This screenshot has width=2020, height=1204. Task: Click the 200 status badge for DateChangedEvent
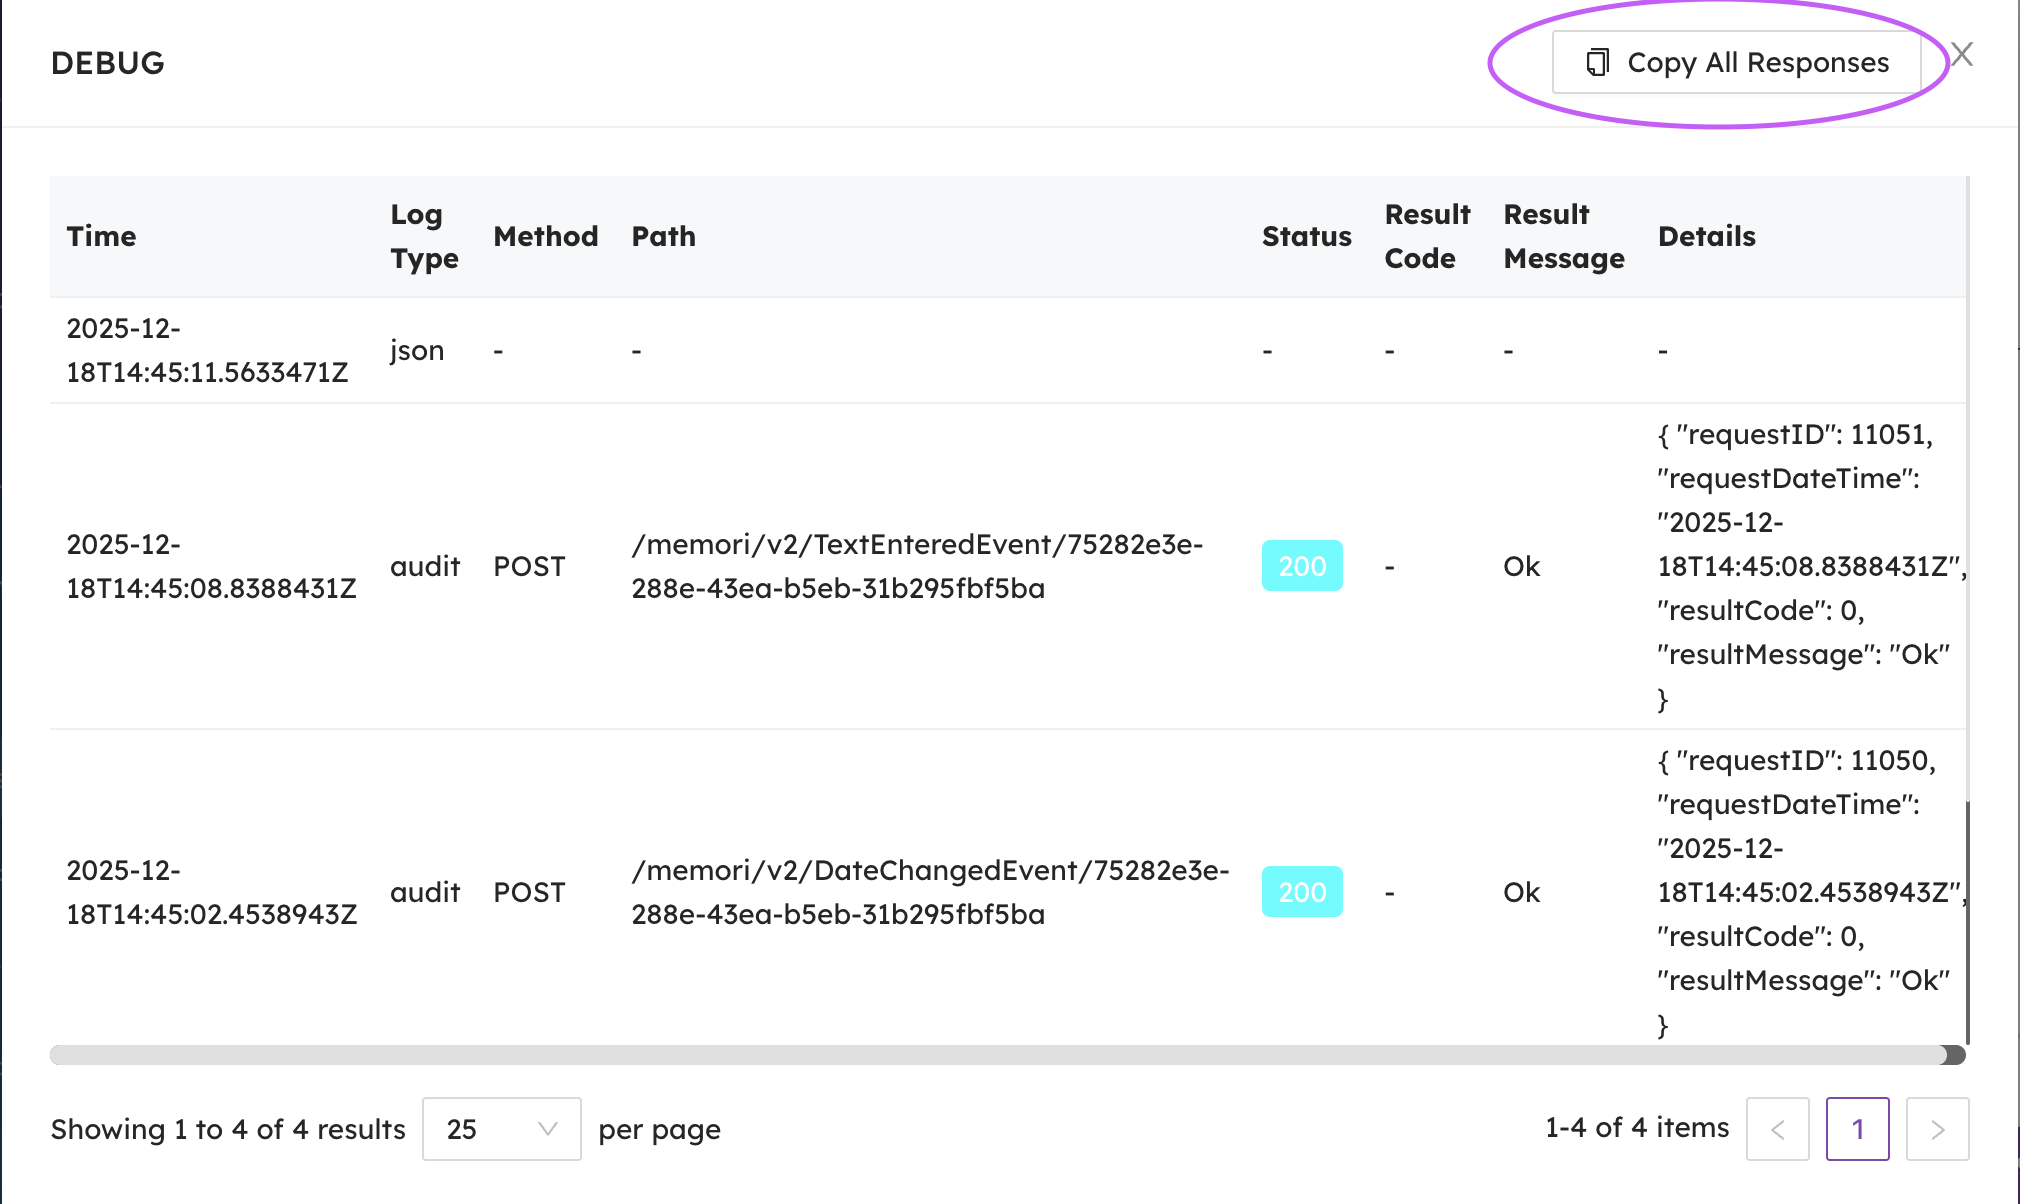click(1302, 892)
